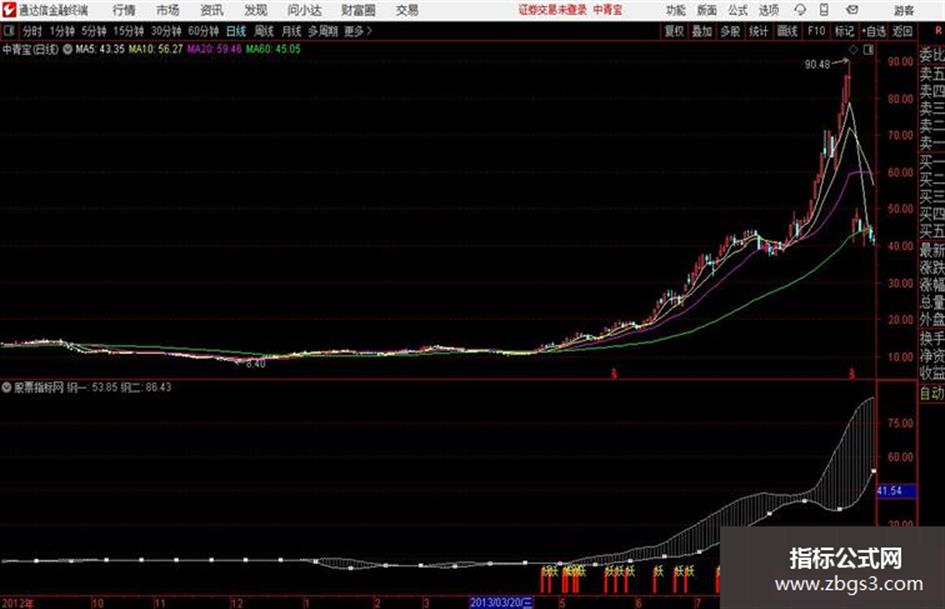Screen dimensions: 945x609
Task: Click the 2013/03/20 date marker on timeline
Action: point(501,602)
